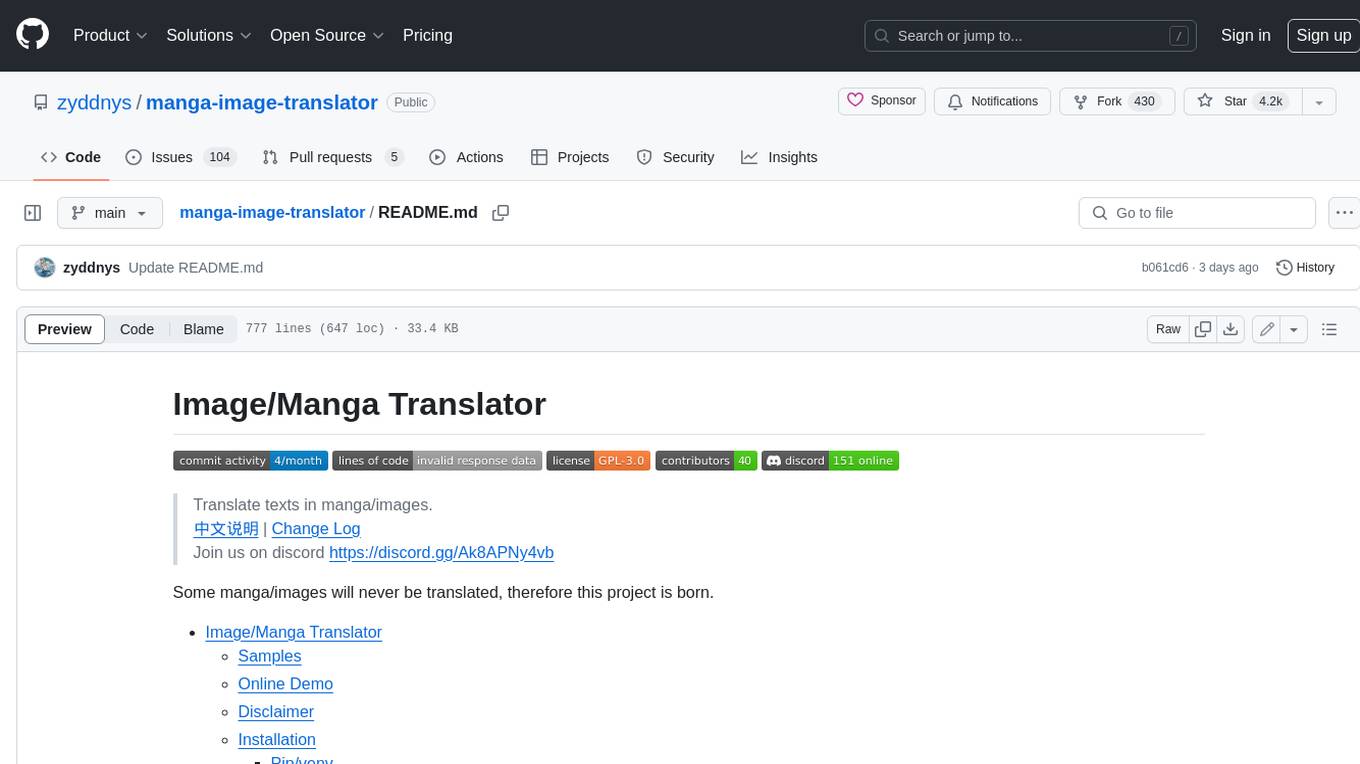This screenshot has height=764, width=1360.
Task: Open commit b061cd6
Action: 1165,268
